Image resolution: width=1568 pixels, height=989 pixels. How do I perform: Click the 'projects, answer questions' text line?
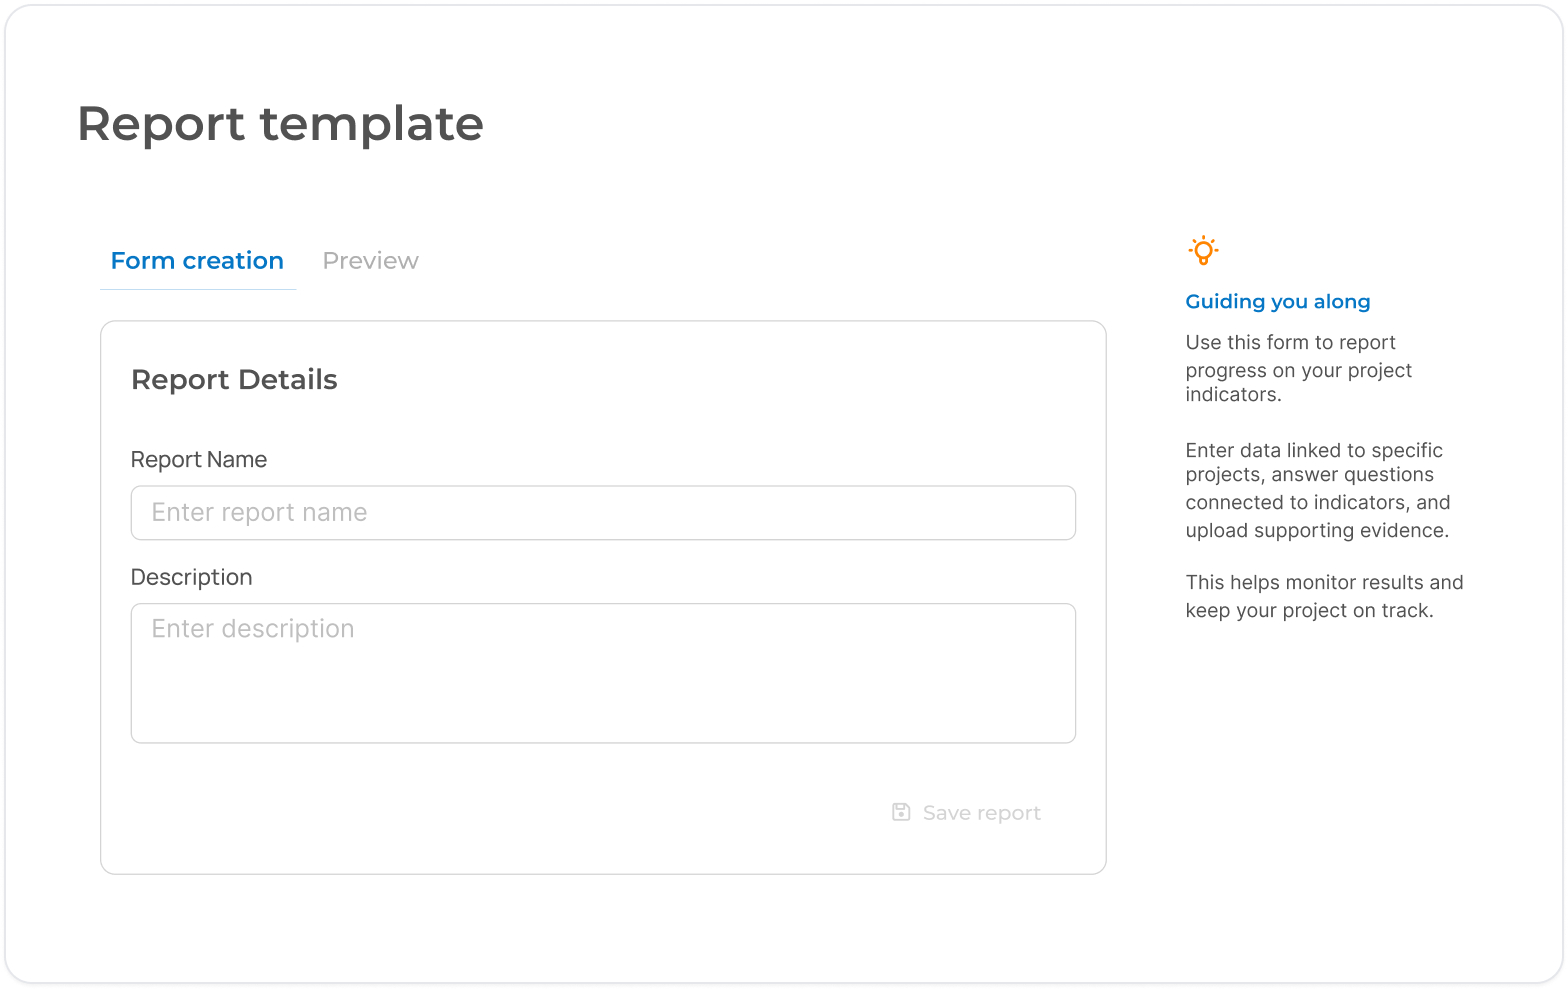pos(1309,475)
